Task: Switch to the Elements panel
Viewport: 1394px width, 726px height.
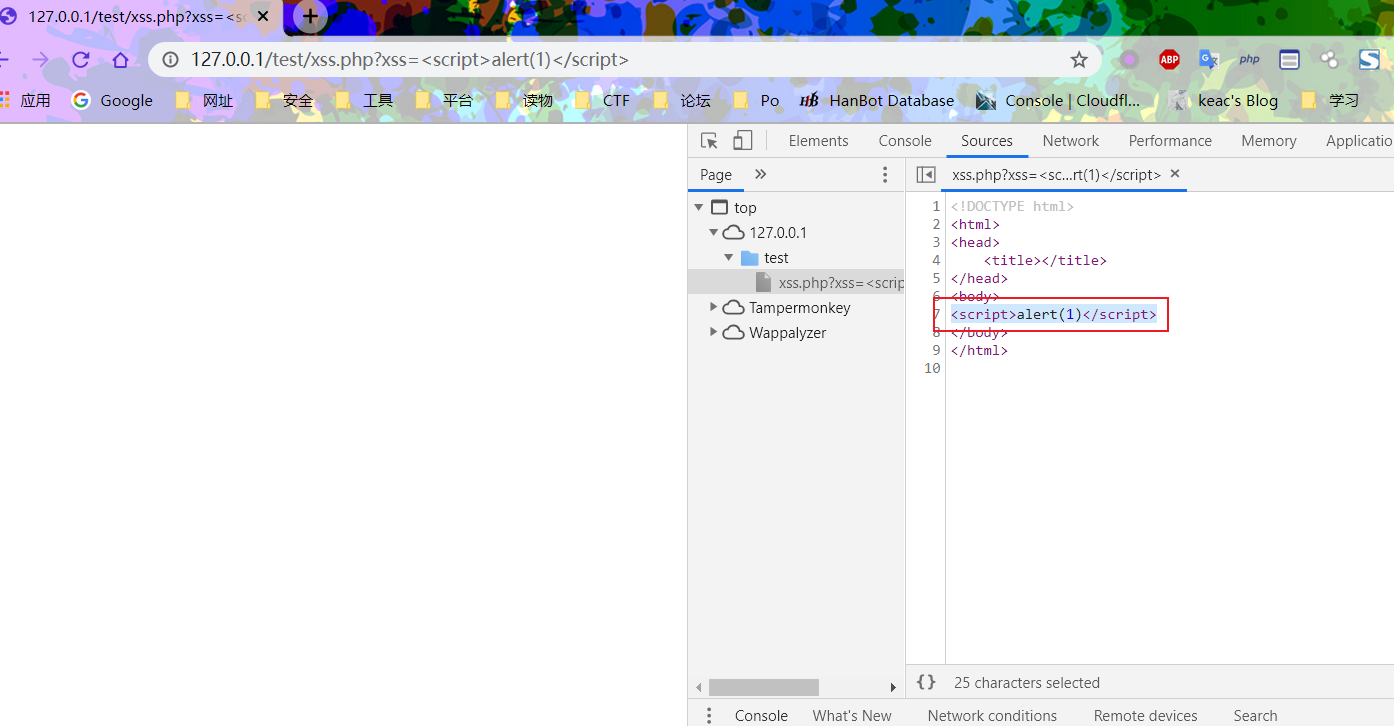Action: pos(818,141)
